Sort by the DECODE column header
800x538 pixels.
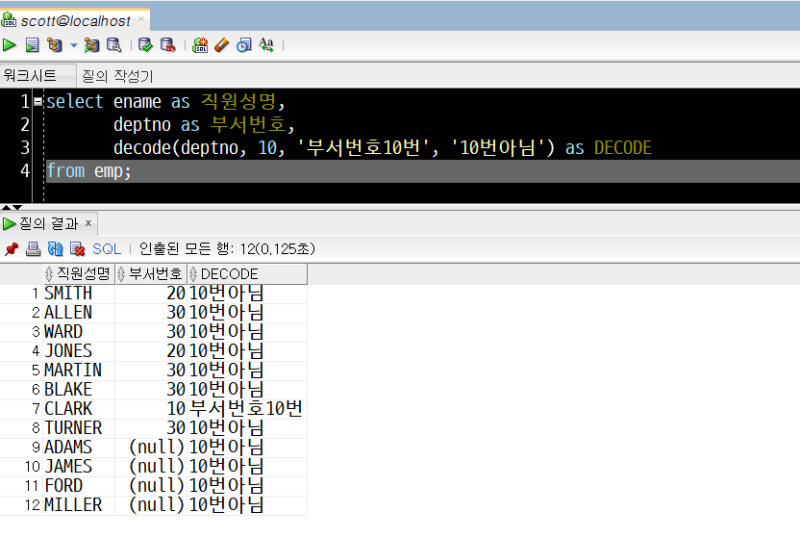(x=247, y=274)
